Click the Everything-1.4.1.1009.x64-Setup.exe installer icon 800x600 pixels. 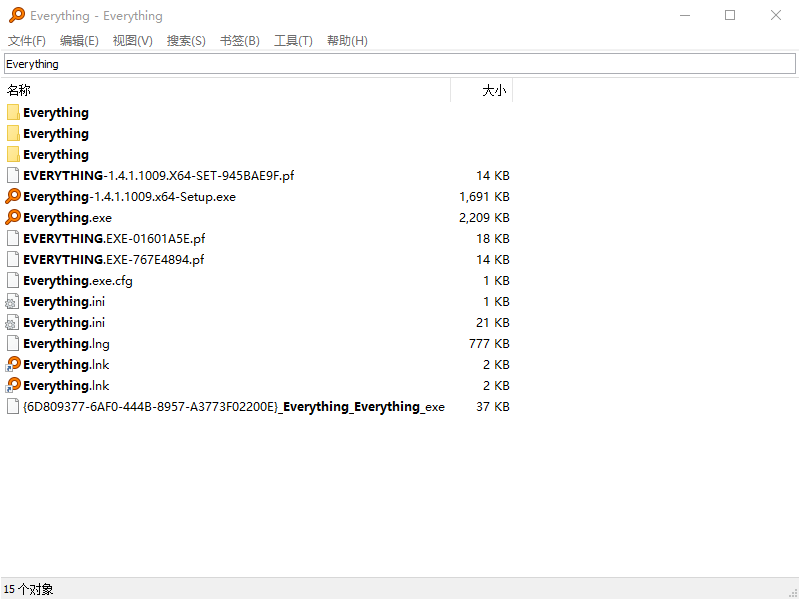click(13, 196)
